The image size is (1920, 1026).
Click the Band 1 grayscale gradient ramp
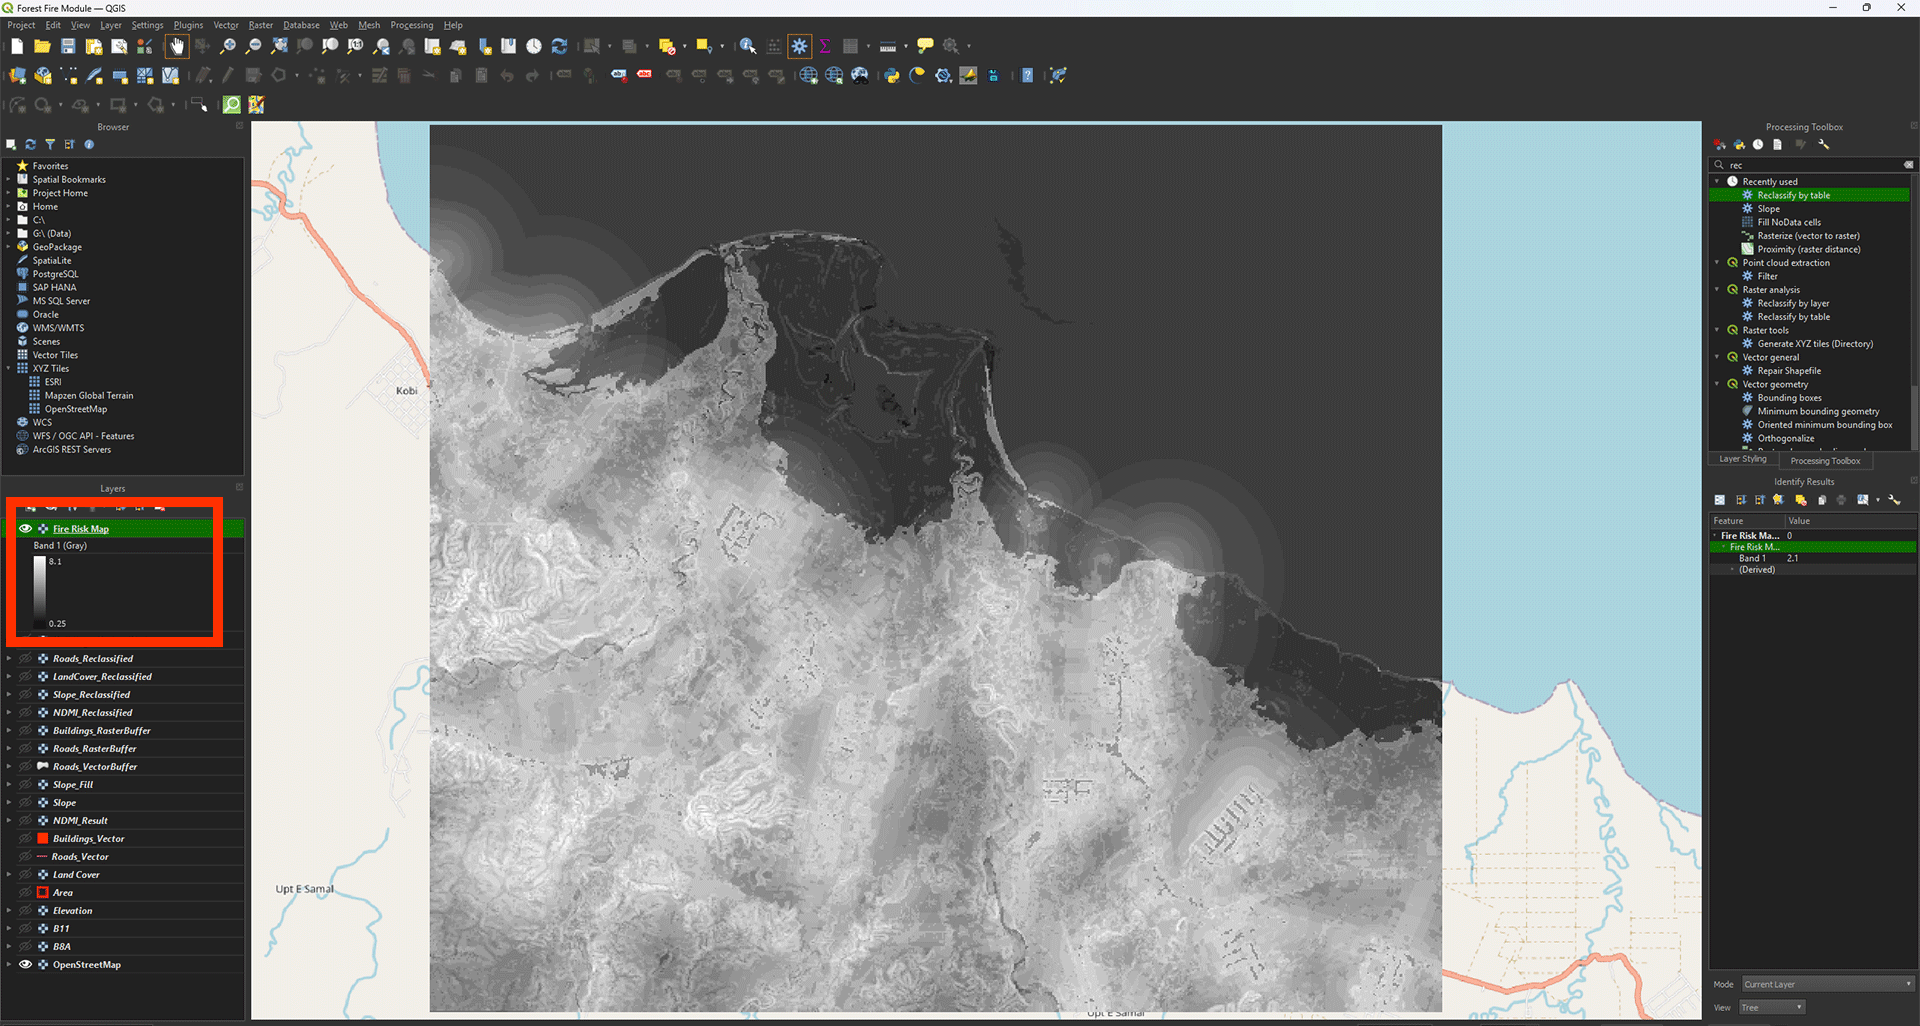click(x=39, y=592)
